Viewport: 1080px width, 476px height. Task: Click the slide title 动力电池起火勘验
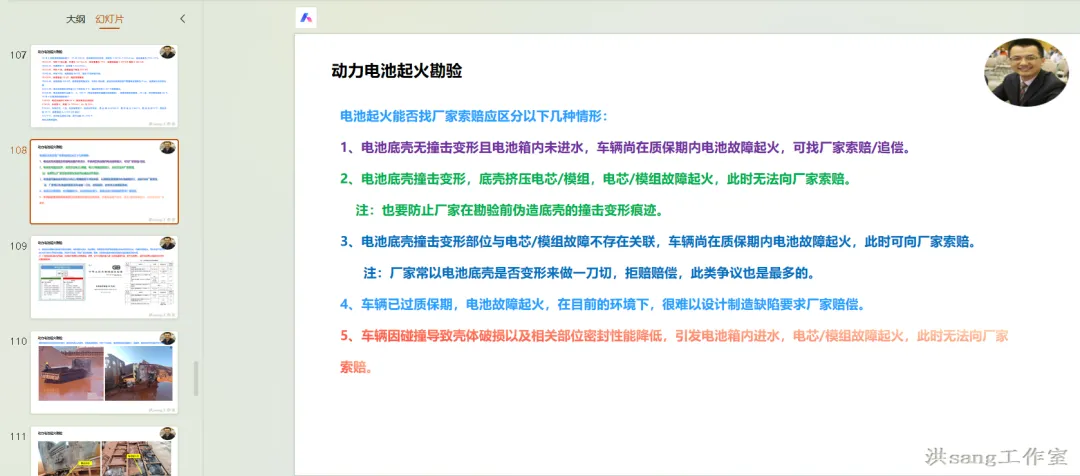point(397,71)
